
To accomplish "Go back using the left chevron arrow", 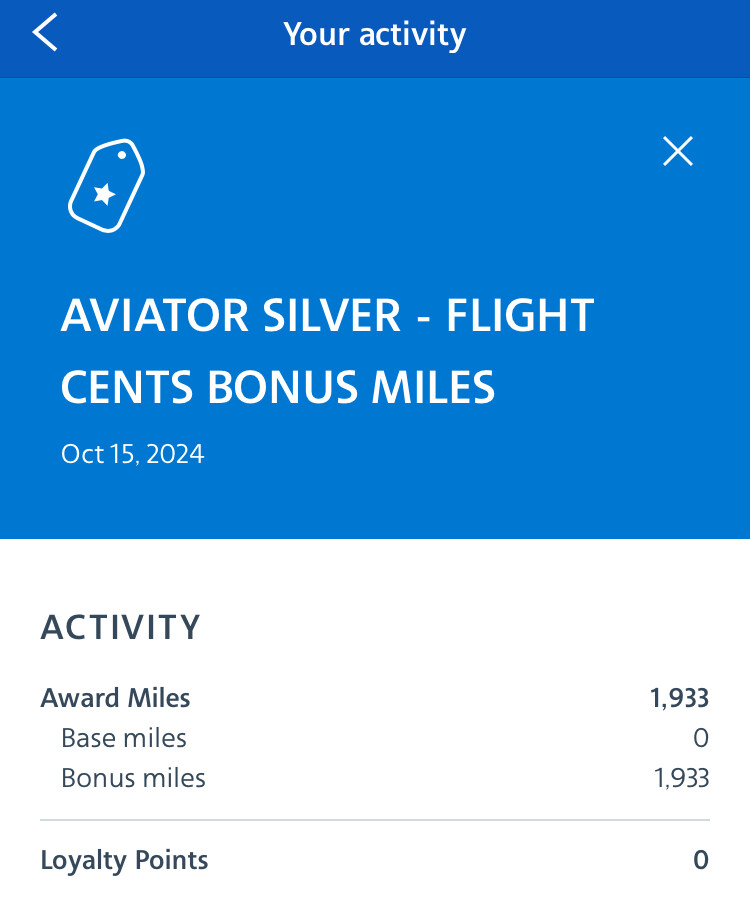I will click(x=45, y=32).
